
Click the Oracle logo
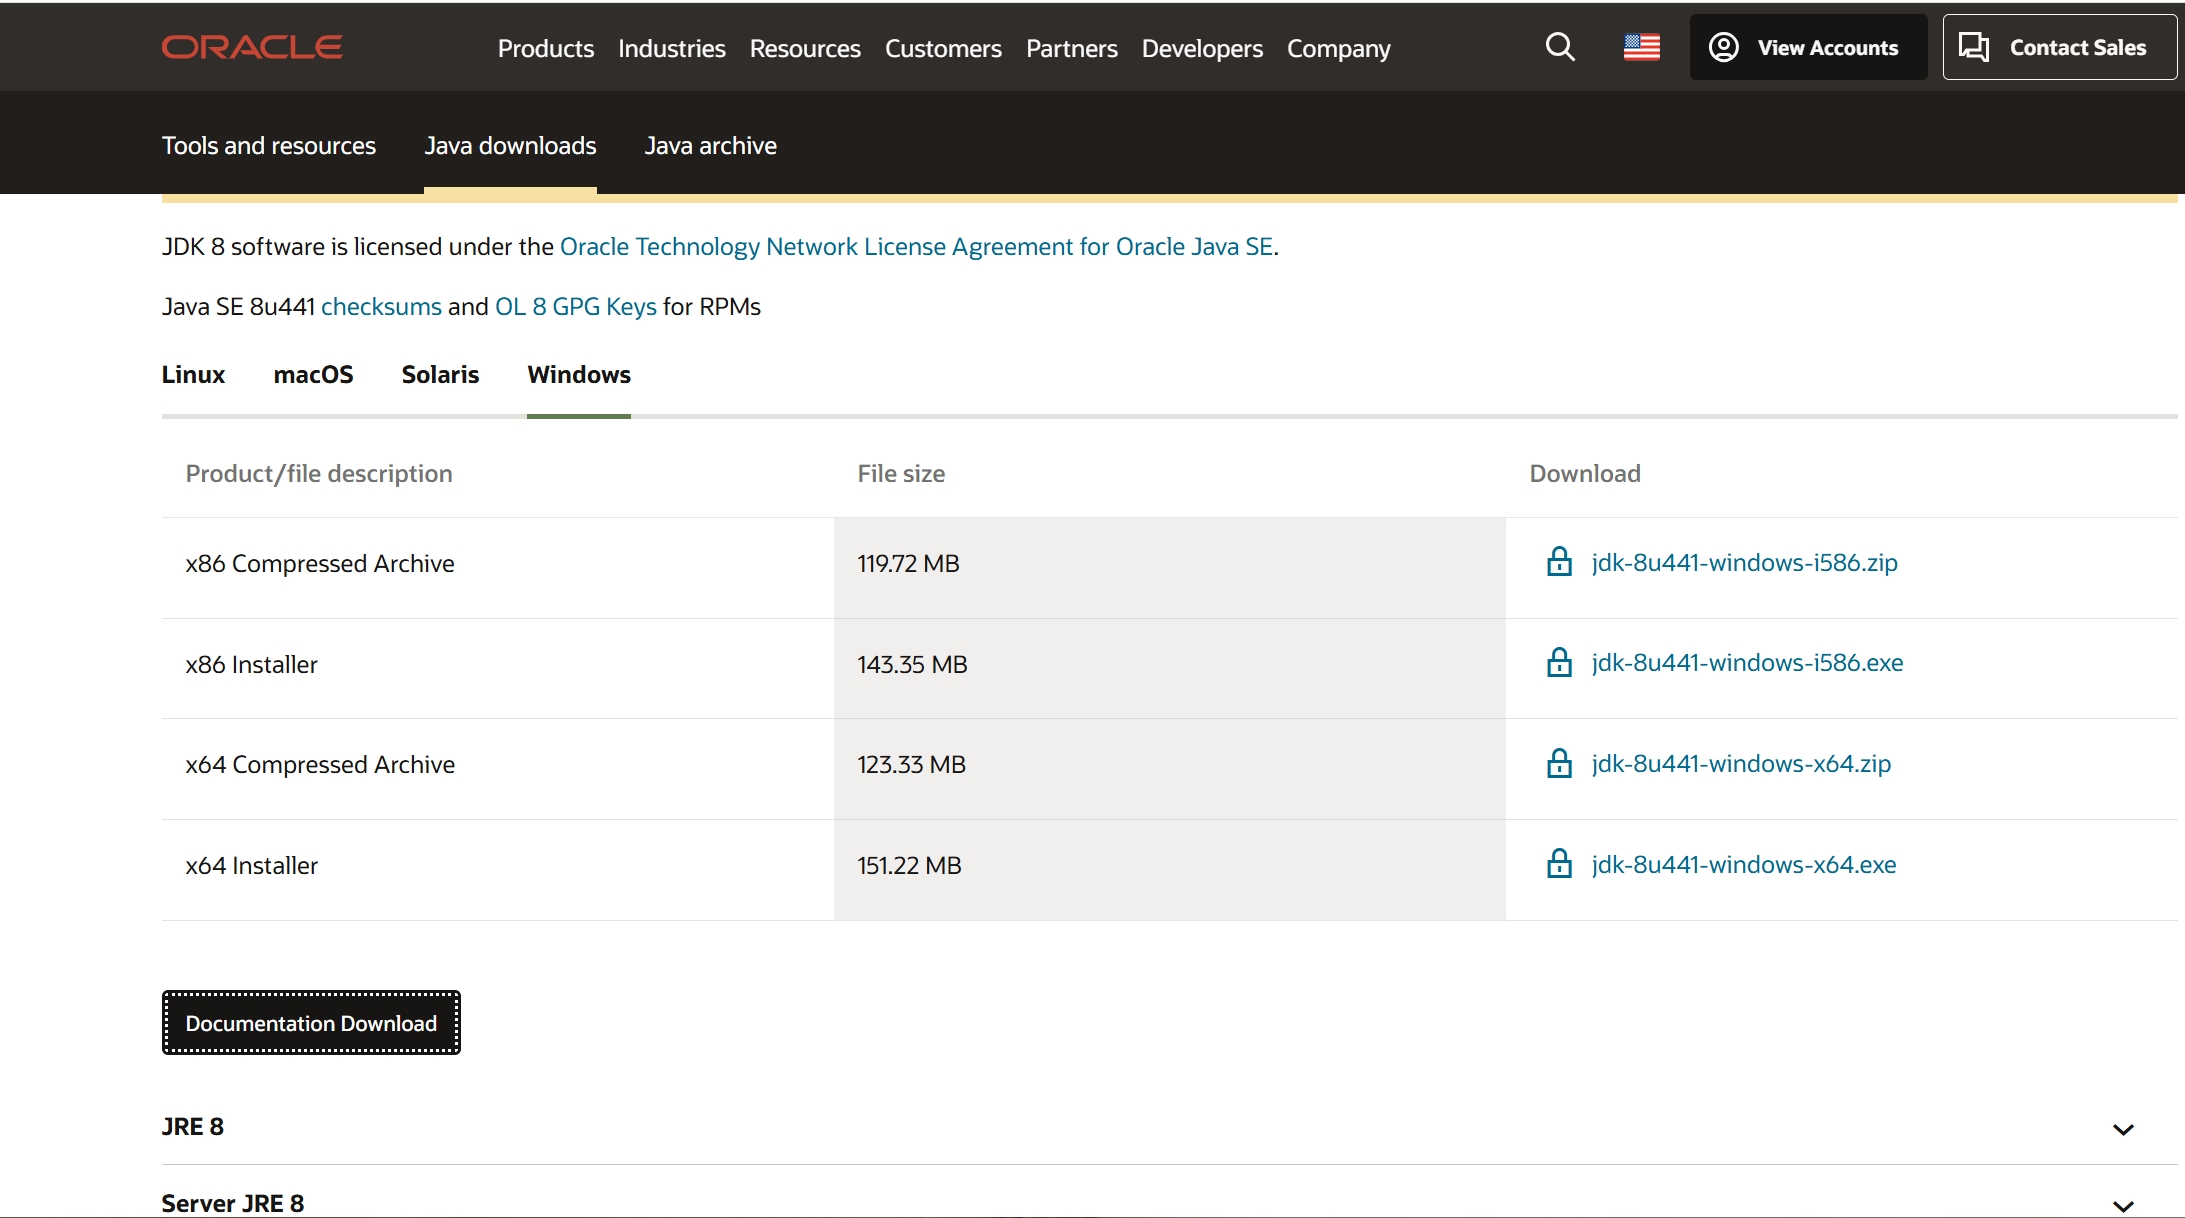252,47
